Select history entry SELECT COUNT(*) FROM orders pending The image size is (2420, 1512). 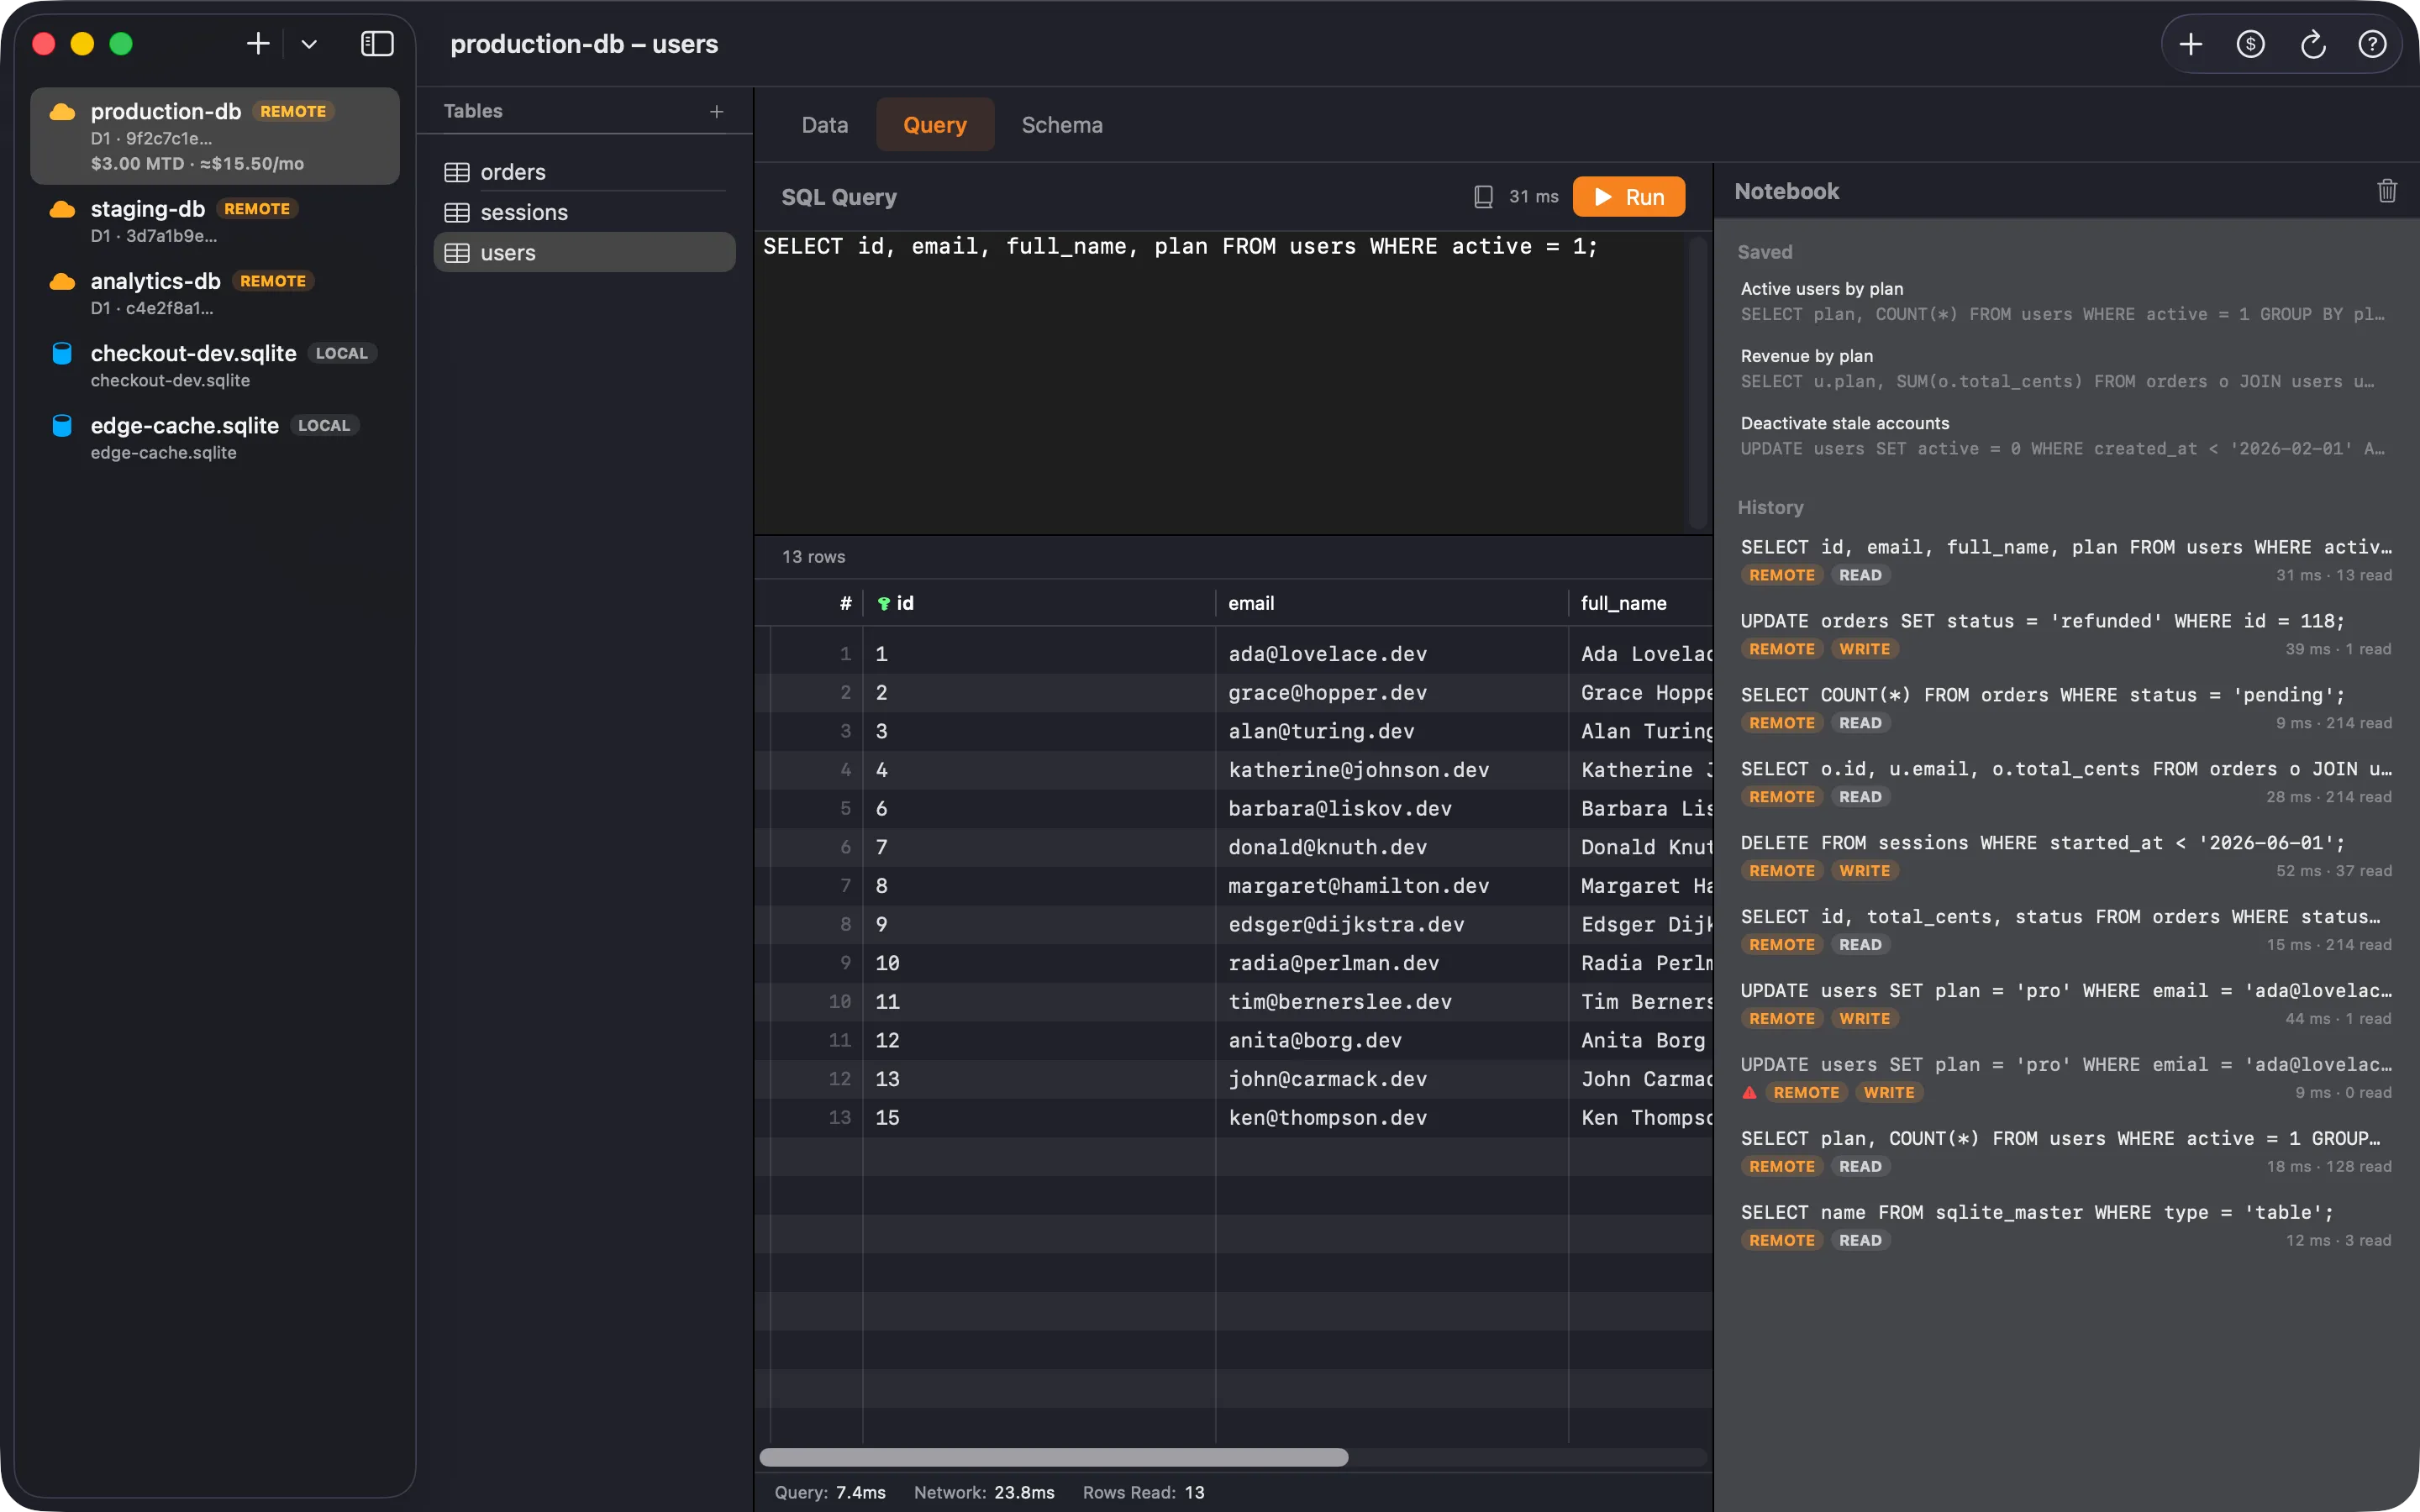coord(2066,708)
